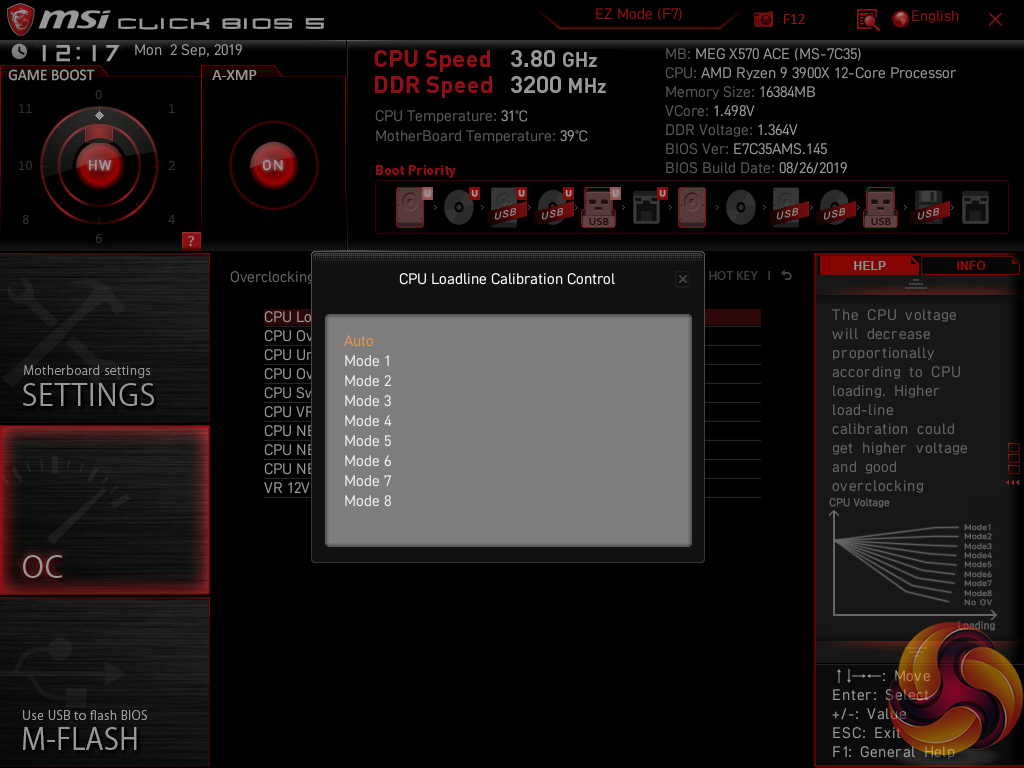Open the Game Boost question mark help

tap(191, 240)
